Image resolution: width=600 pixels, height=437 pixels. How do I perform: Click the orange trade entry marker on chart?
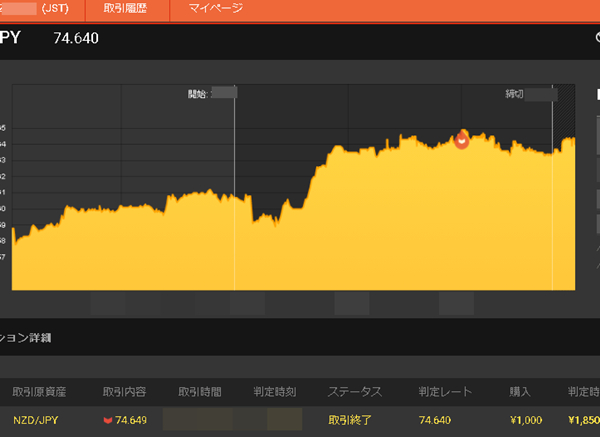pyautogui.click(x=461, y=140)
